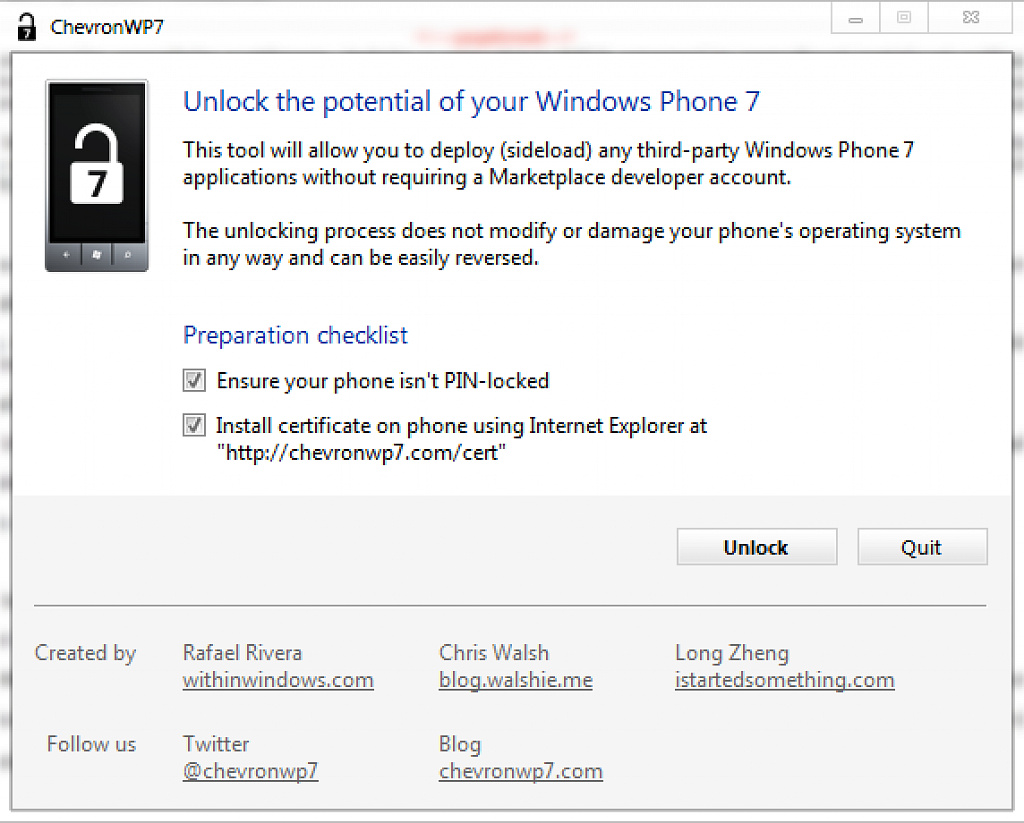Click the 'http://chevronwp7.com/cert' text

[361, 453]
